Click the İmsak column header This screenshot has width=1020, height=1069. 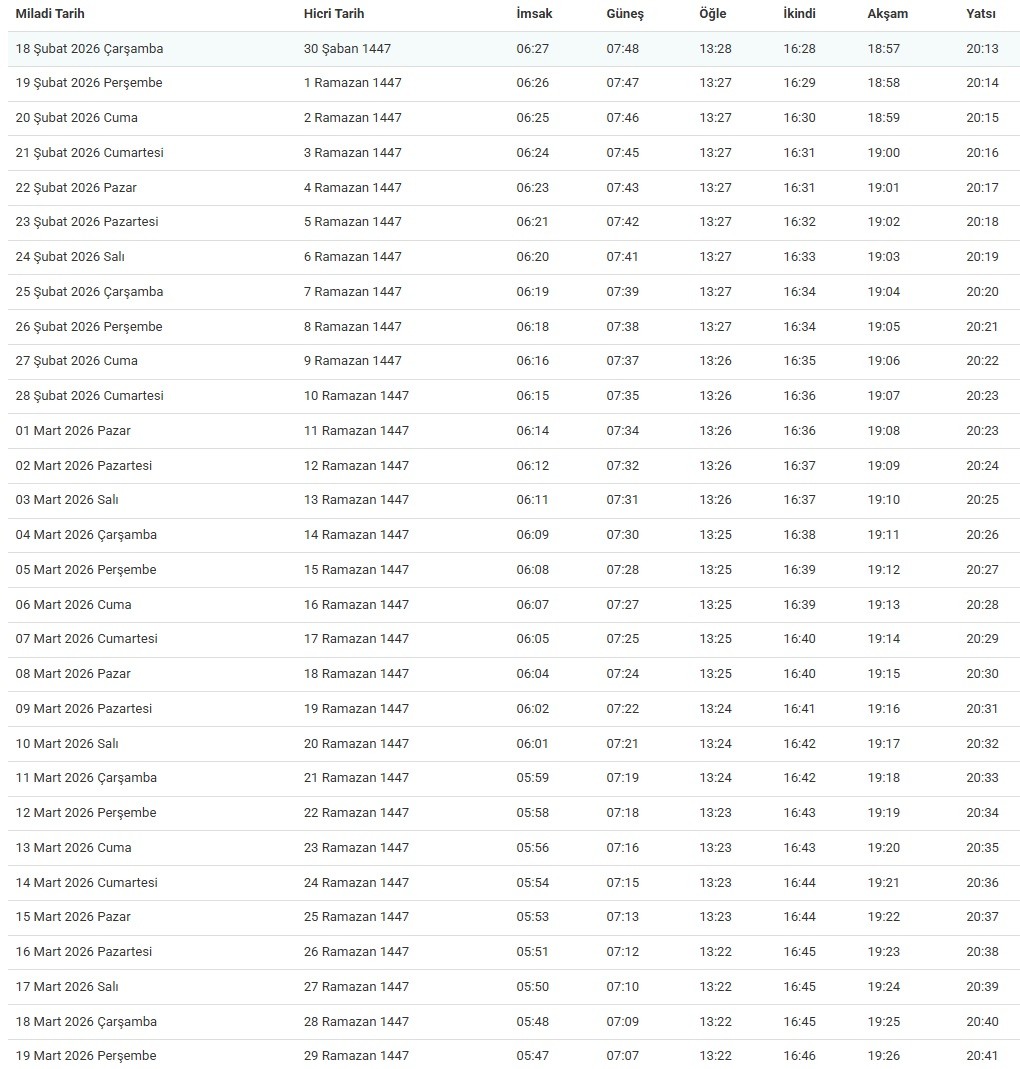coord(534,14)
